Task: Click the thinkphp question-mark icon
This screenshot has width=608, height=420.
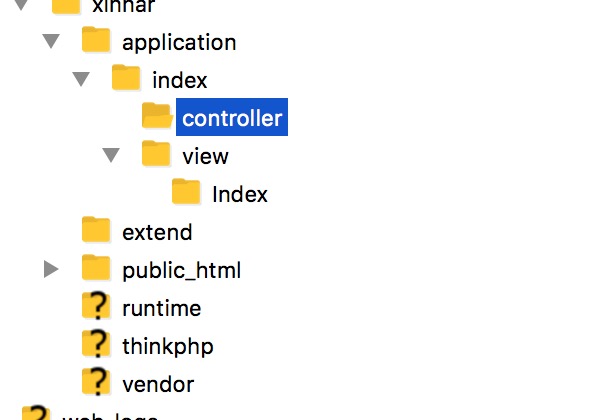Action: (x=96, y=343)
